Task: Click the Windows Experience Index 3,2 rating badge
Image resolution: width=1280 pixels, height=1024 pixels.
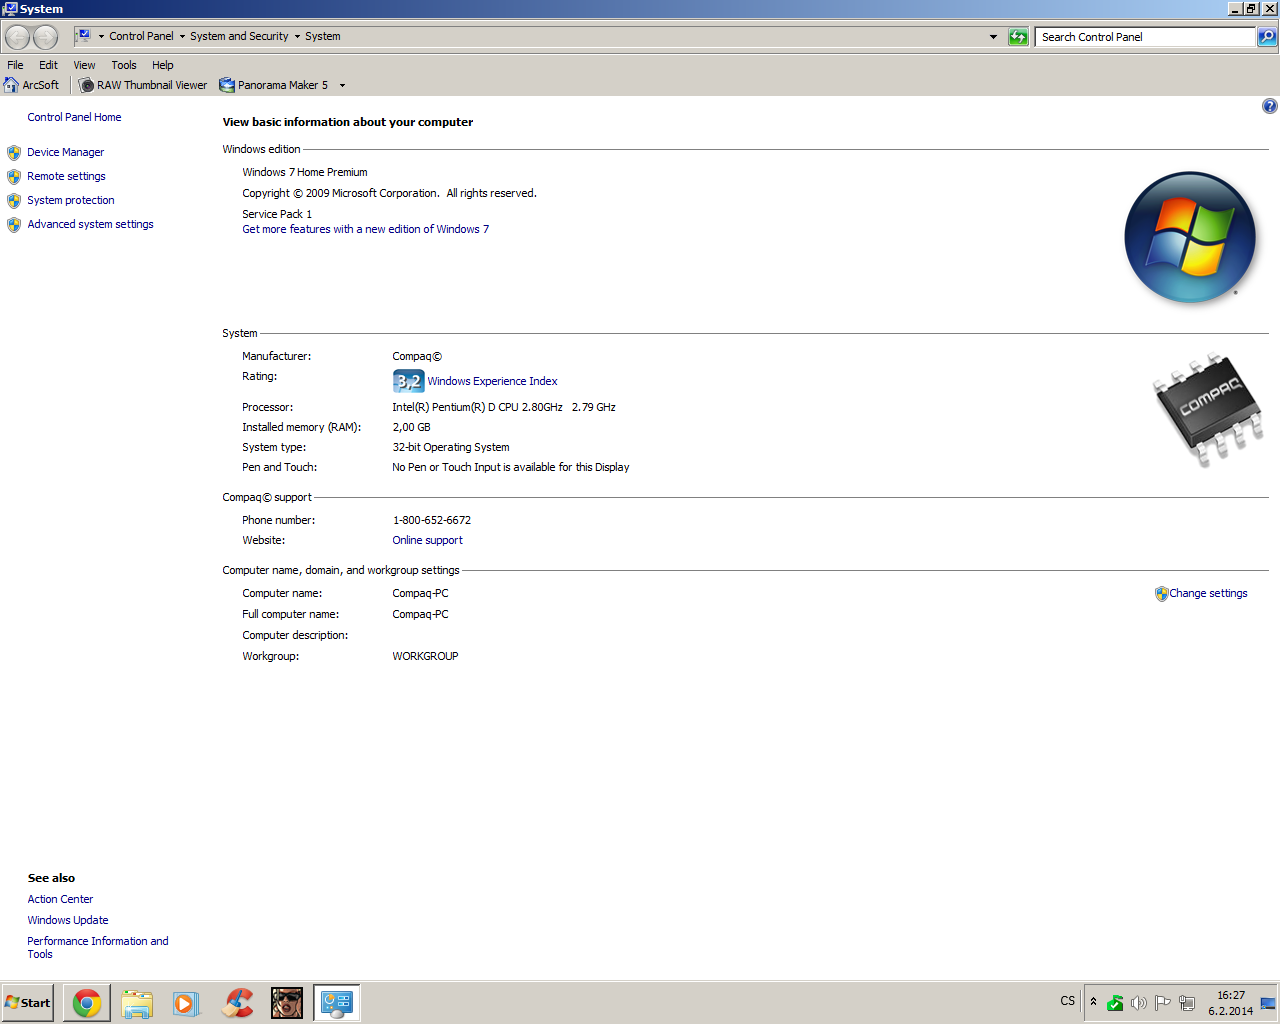Action: tap(408, 381)
